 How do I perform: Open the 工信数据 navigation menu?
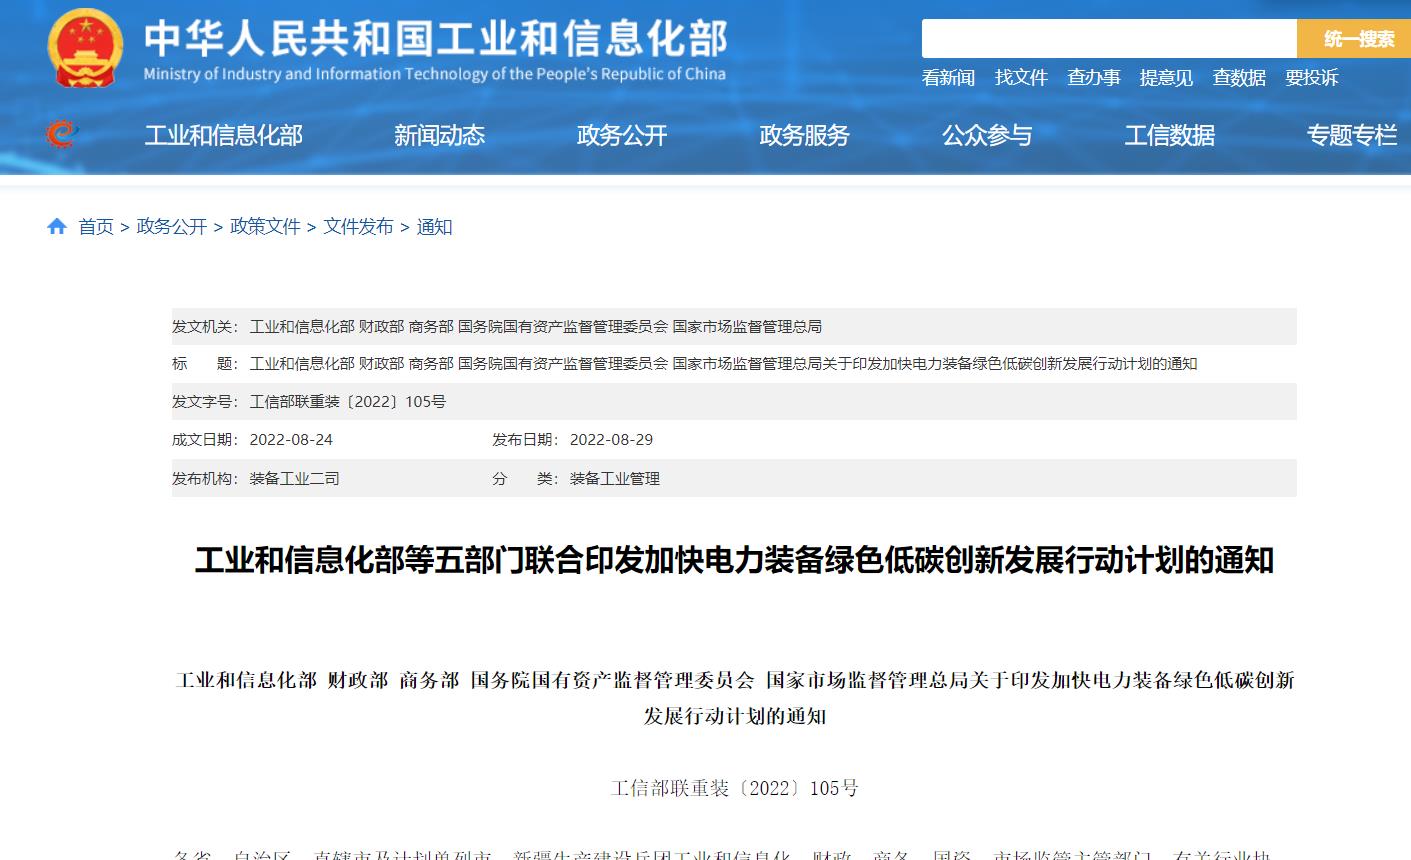(1169, 136)
